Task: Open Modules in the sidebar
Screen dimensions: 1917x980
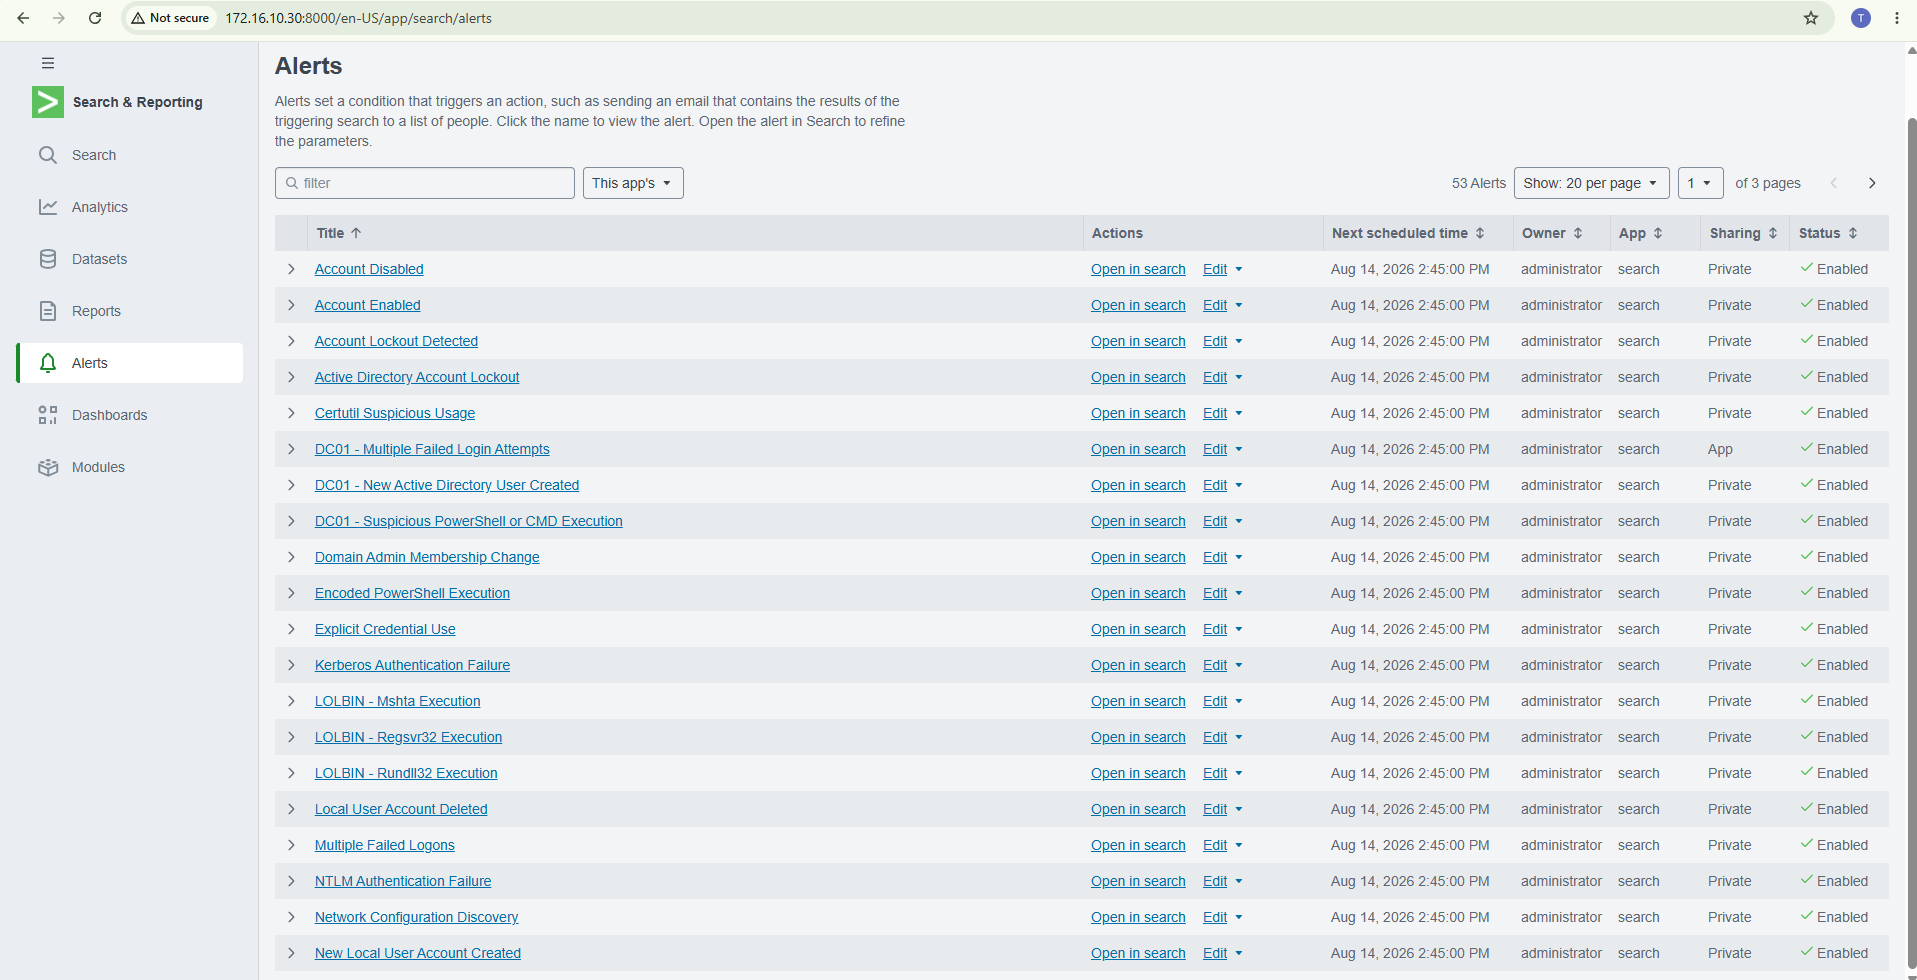Action: tap(98, 467)
